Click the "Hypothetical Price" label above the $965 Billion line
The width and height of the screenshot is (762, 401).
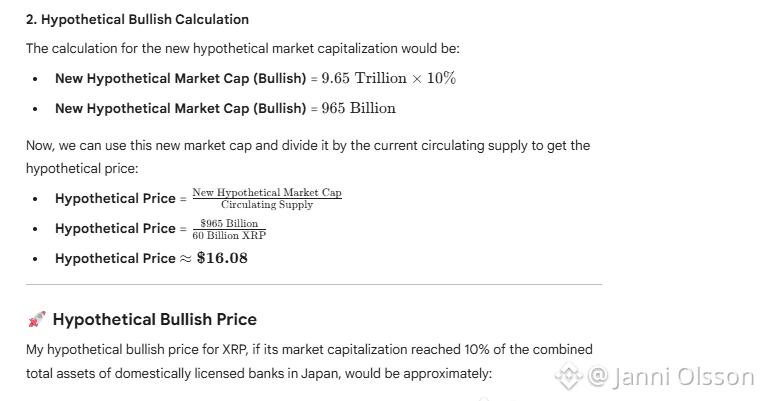pos(115,229)
